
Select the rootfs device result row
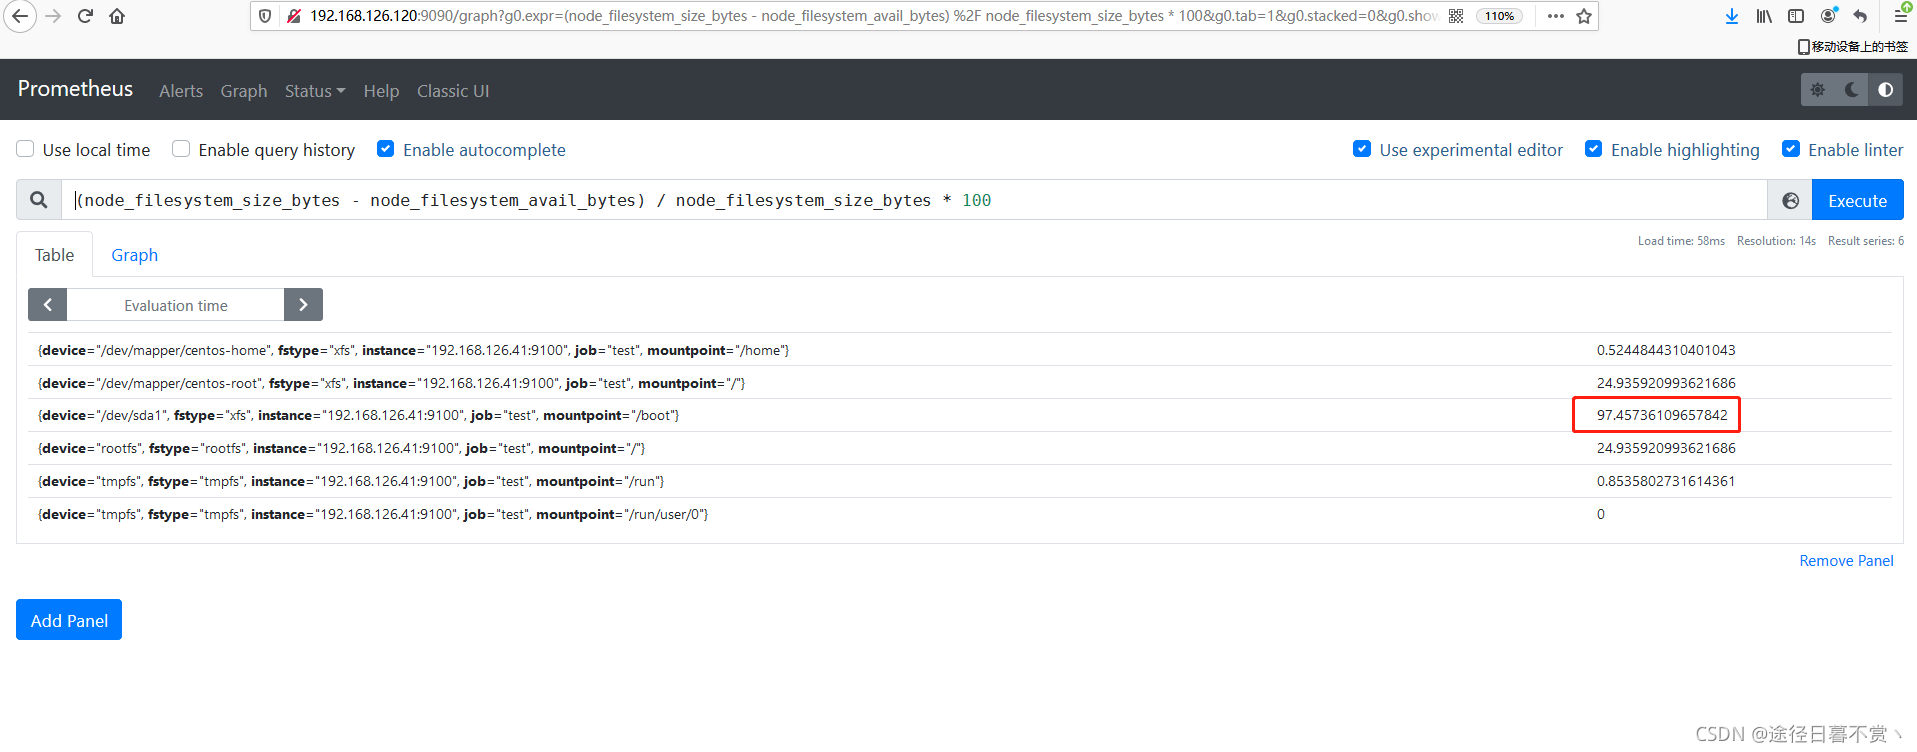[960, 448]
